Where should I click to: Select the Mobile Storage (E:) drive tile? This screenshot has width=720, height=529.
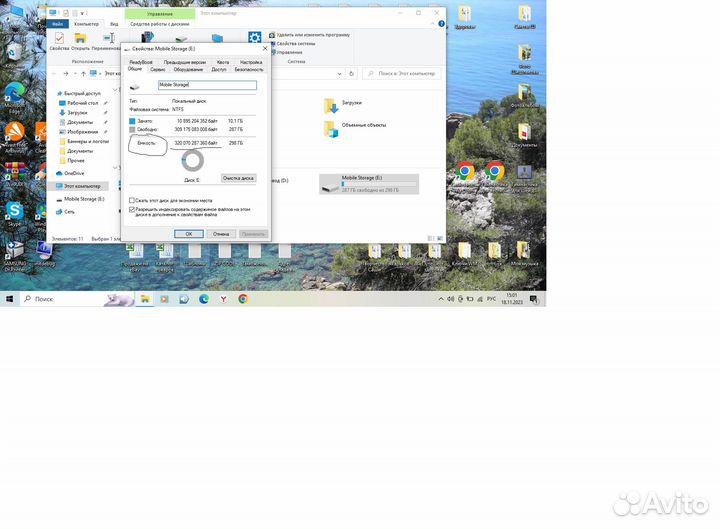click(x=364, y=183)
